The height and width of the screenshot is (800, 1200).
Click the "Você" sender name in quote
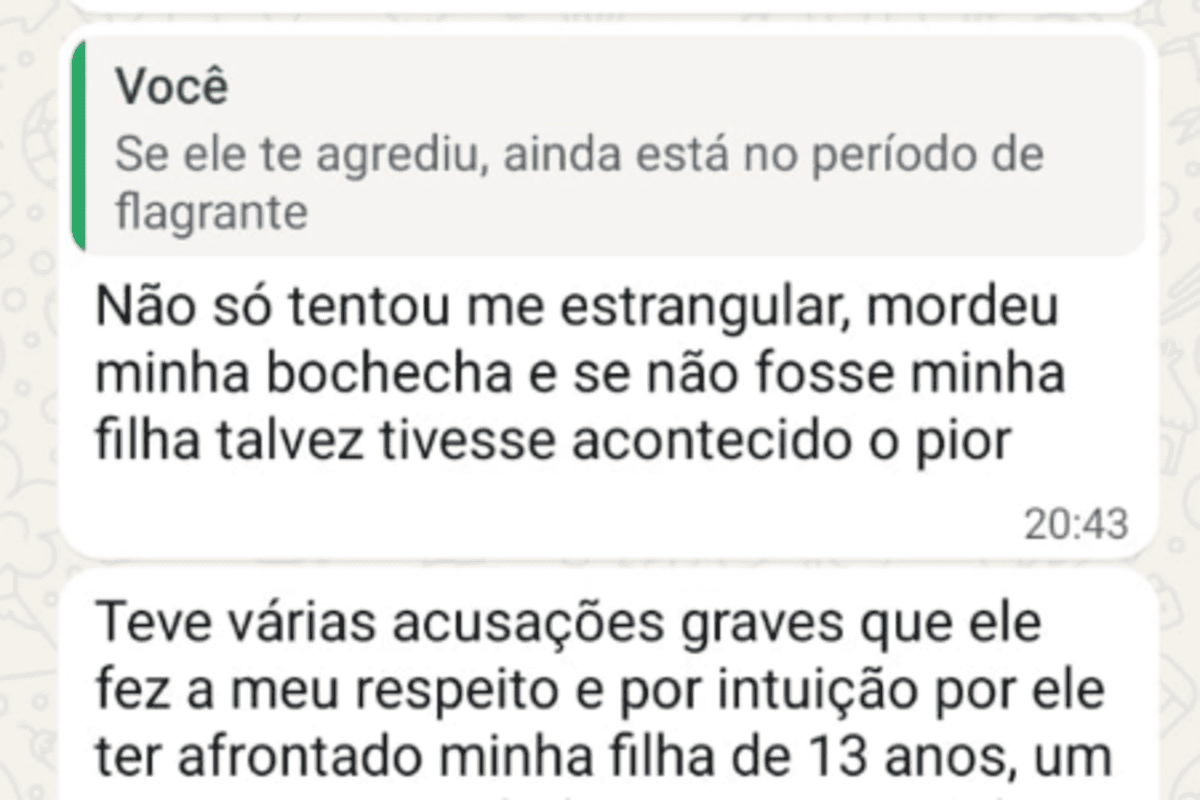[x=172, y=88]
